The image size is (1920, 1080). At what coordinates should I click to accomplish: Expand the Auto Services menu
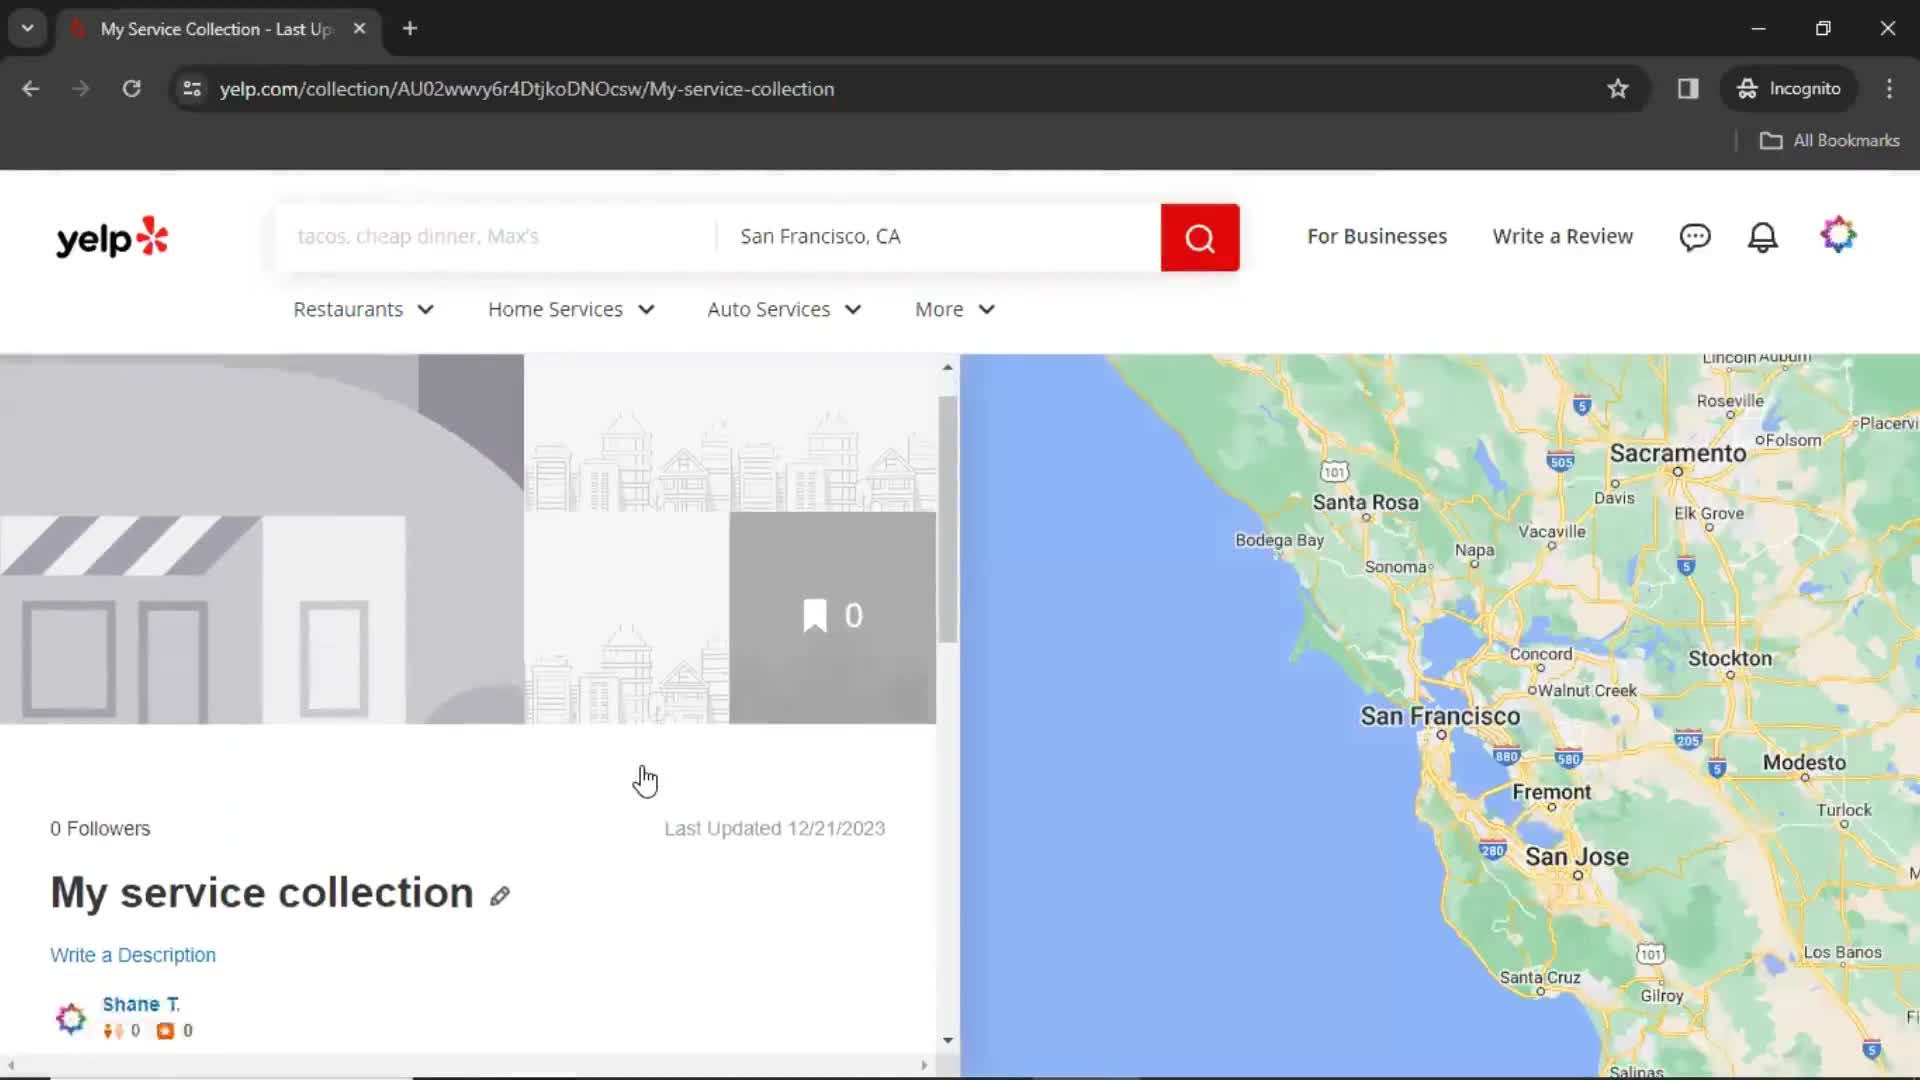tap(784, 310)
